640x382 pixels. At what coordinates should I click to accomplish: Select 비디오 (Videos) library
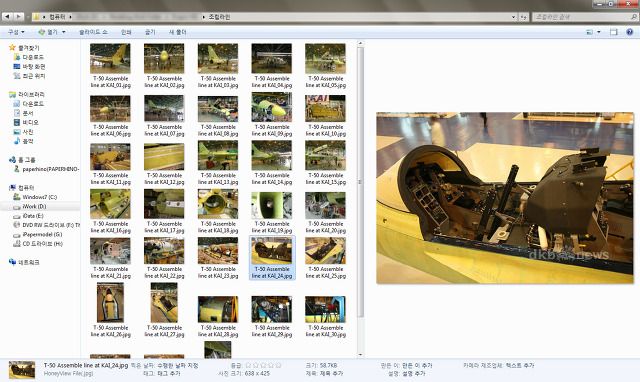26,122
